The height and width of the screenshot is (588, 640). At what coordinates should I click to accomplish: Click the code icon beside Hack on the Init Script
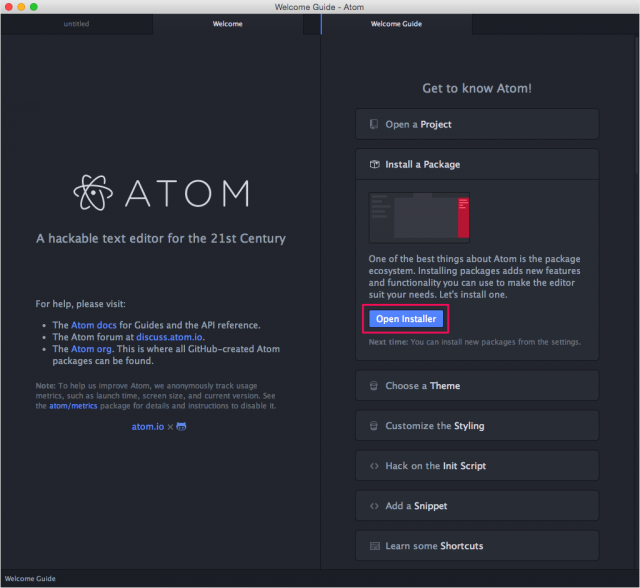[x=374, y=466]
